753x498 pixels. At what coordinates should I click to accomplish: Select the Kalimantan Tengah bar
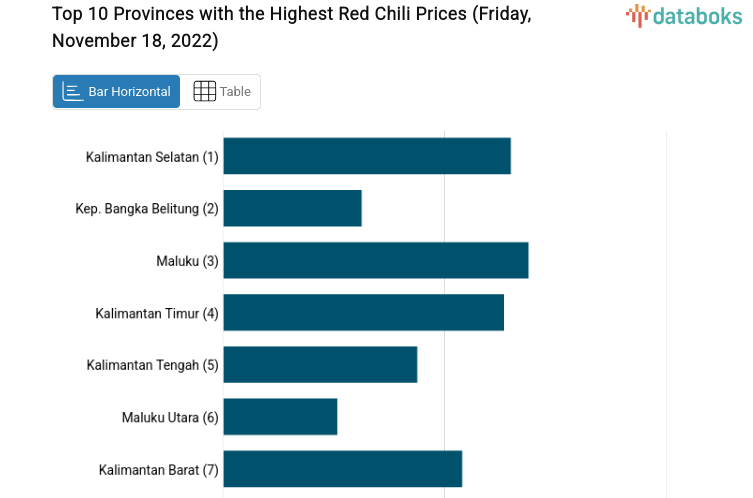tap(320, 364)
